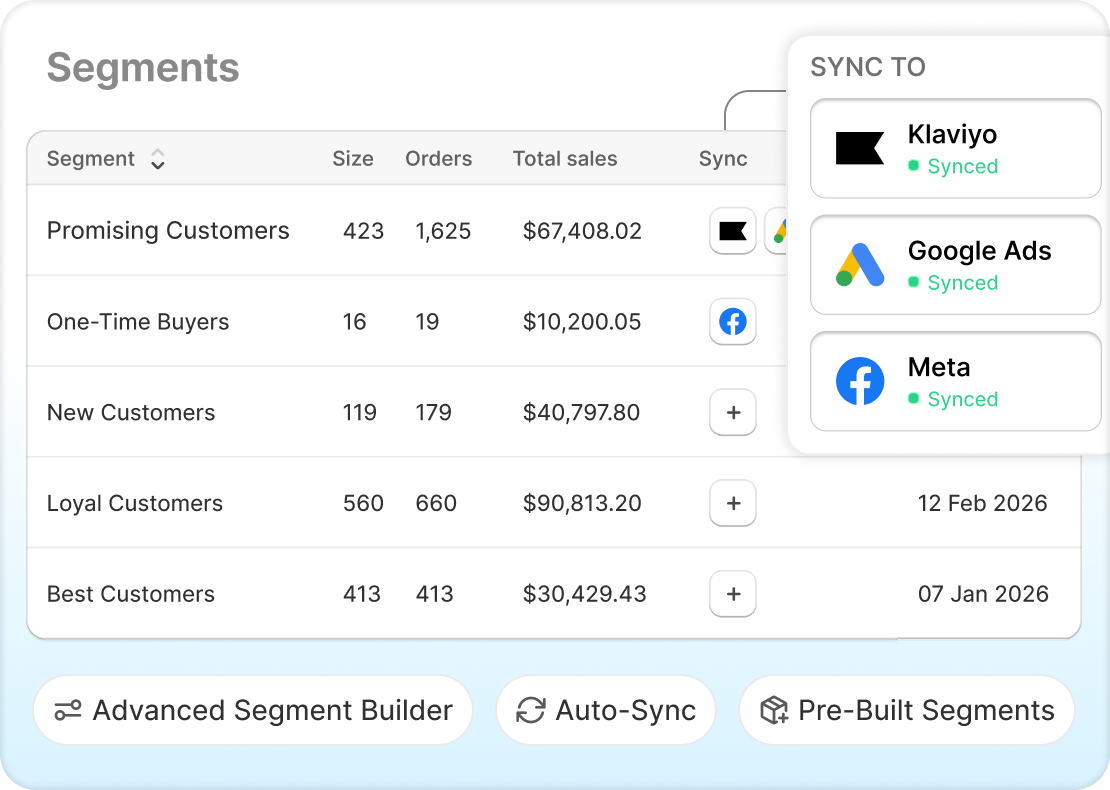Open Pre-Built Segments

(907, 710)
